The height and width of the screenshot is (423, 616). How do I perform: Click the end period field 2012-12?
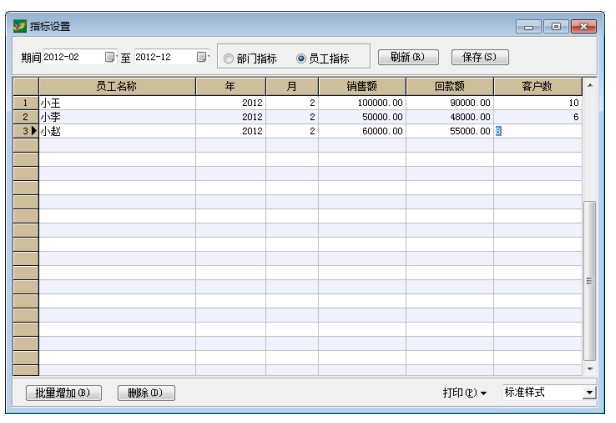(165, 57)
